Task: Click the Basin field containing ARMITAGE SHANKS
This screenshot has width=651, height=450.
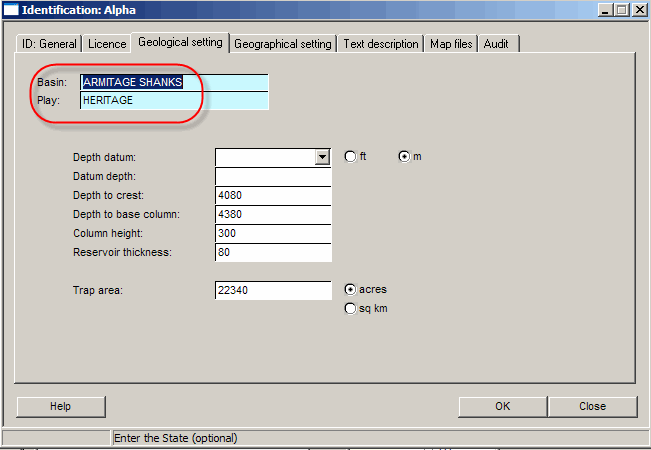Action: tap(174, 82)
